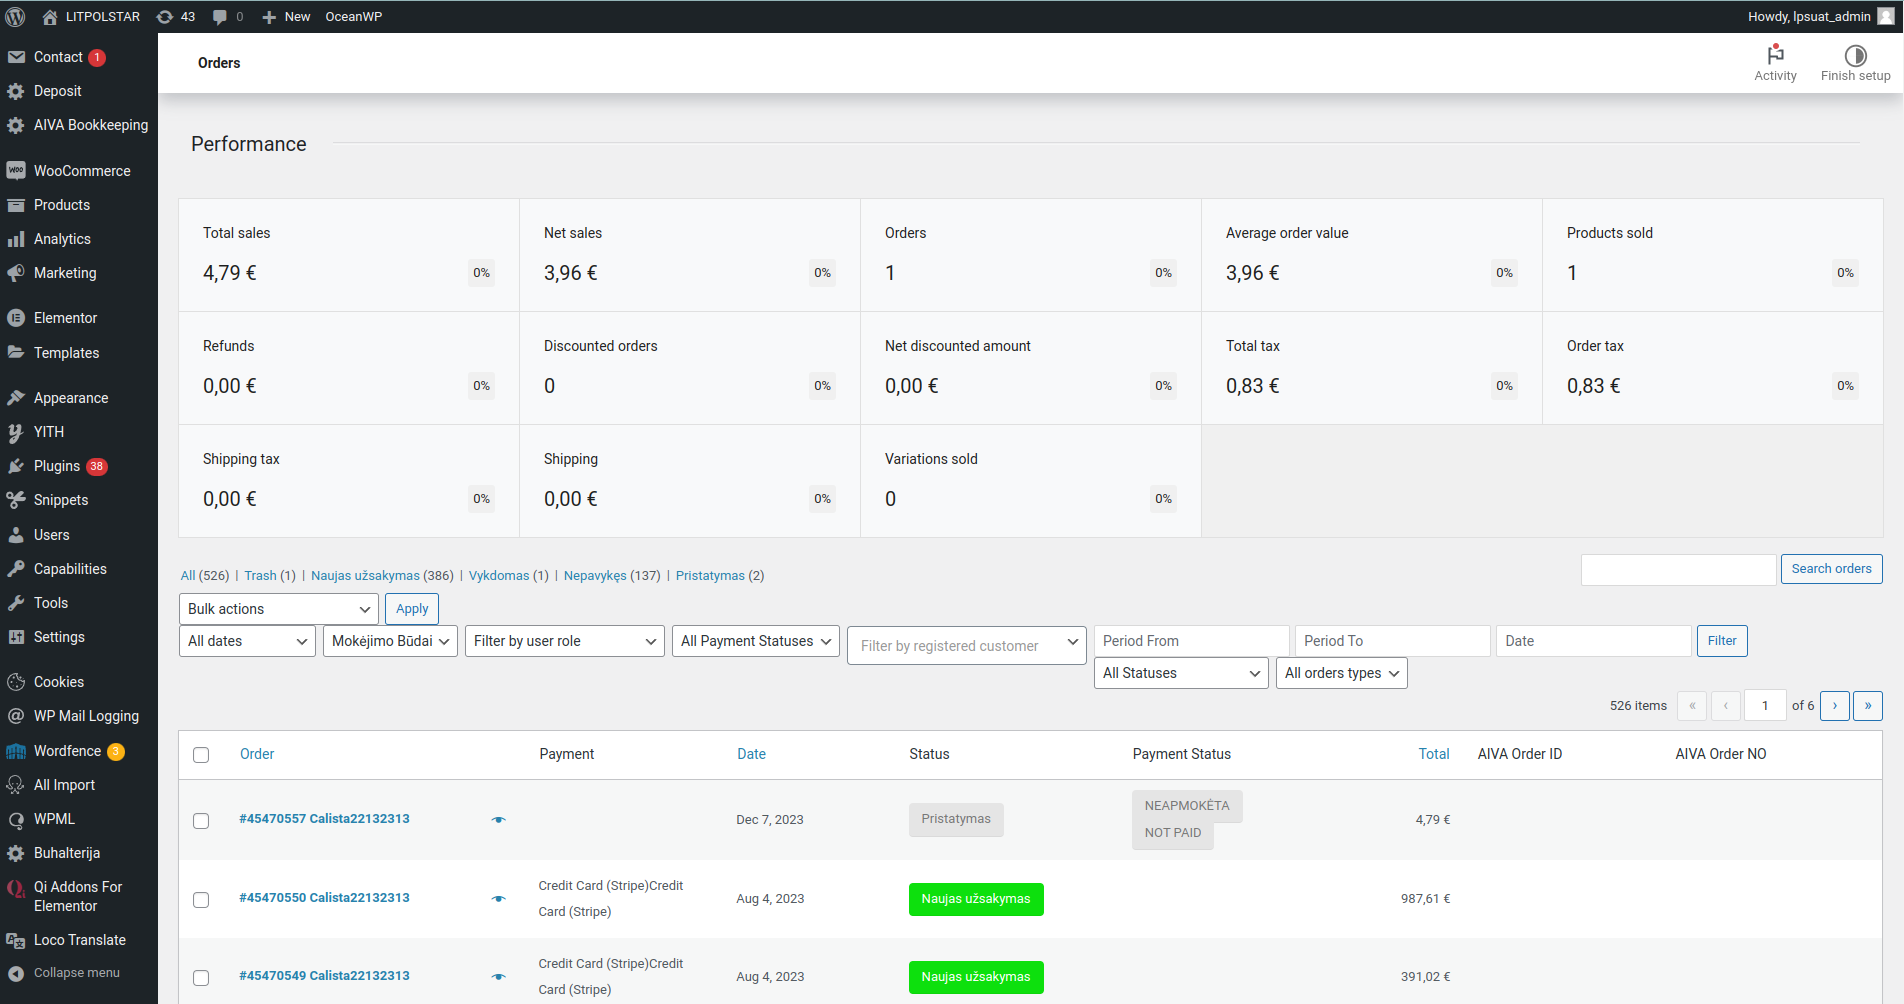Click the Users person icon
Image resolution: width=1904 pixels, height=1004 pixels.
pyautogui.click(x=16, y=535)
